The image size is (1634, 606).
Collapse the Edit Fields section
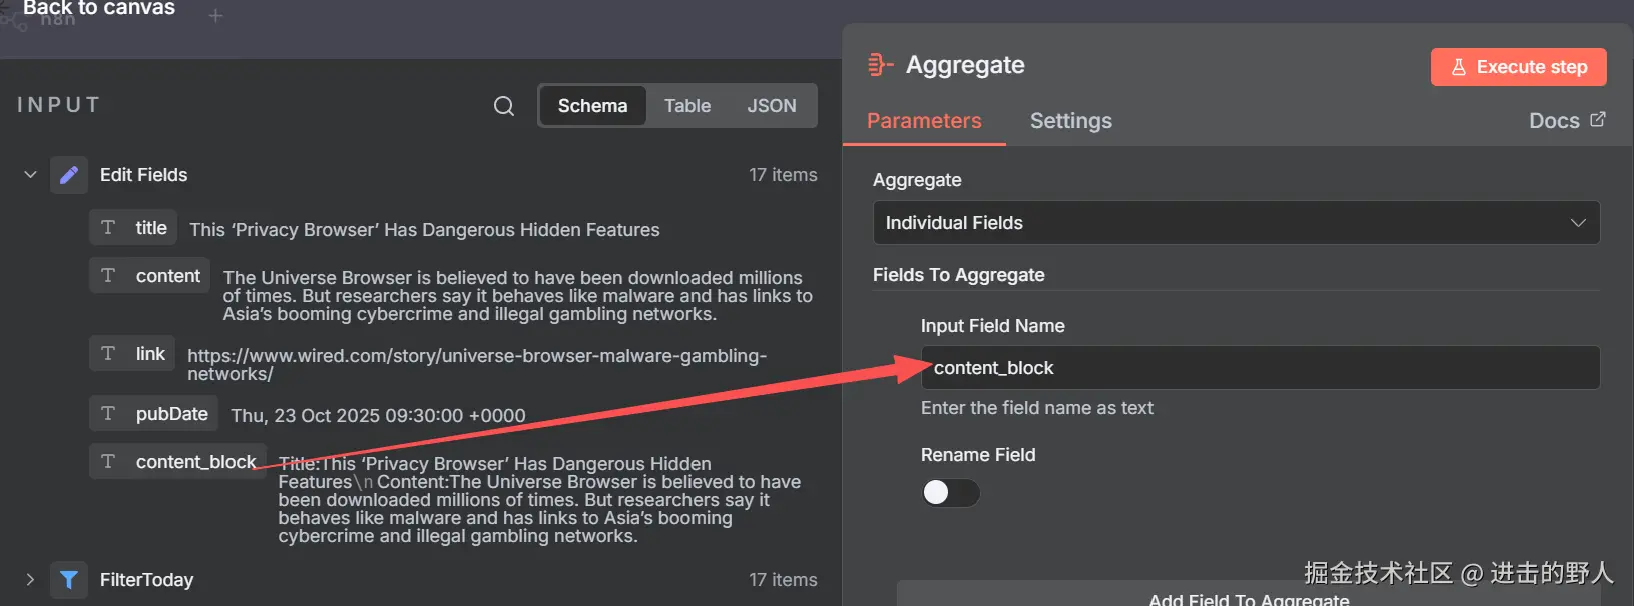(x=30, y=175)
